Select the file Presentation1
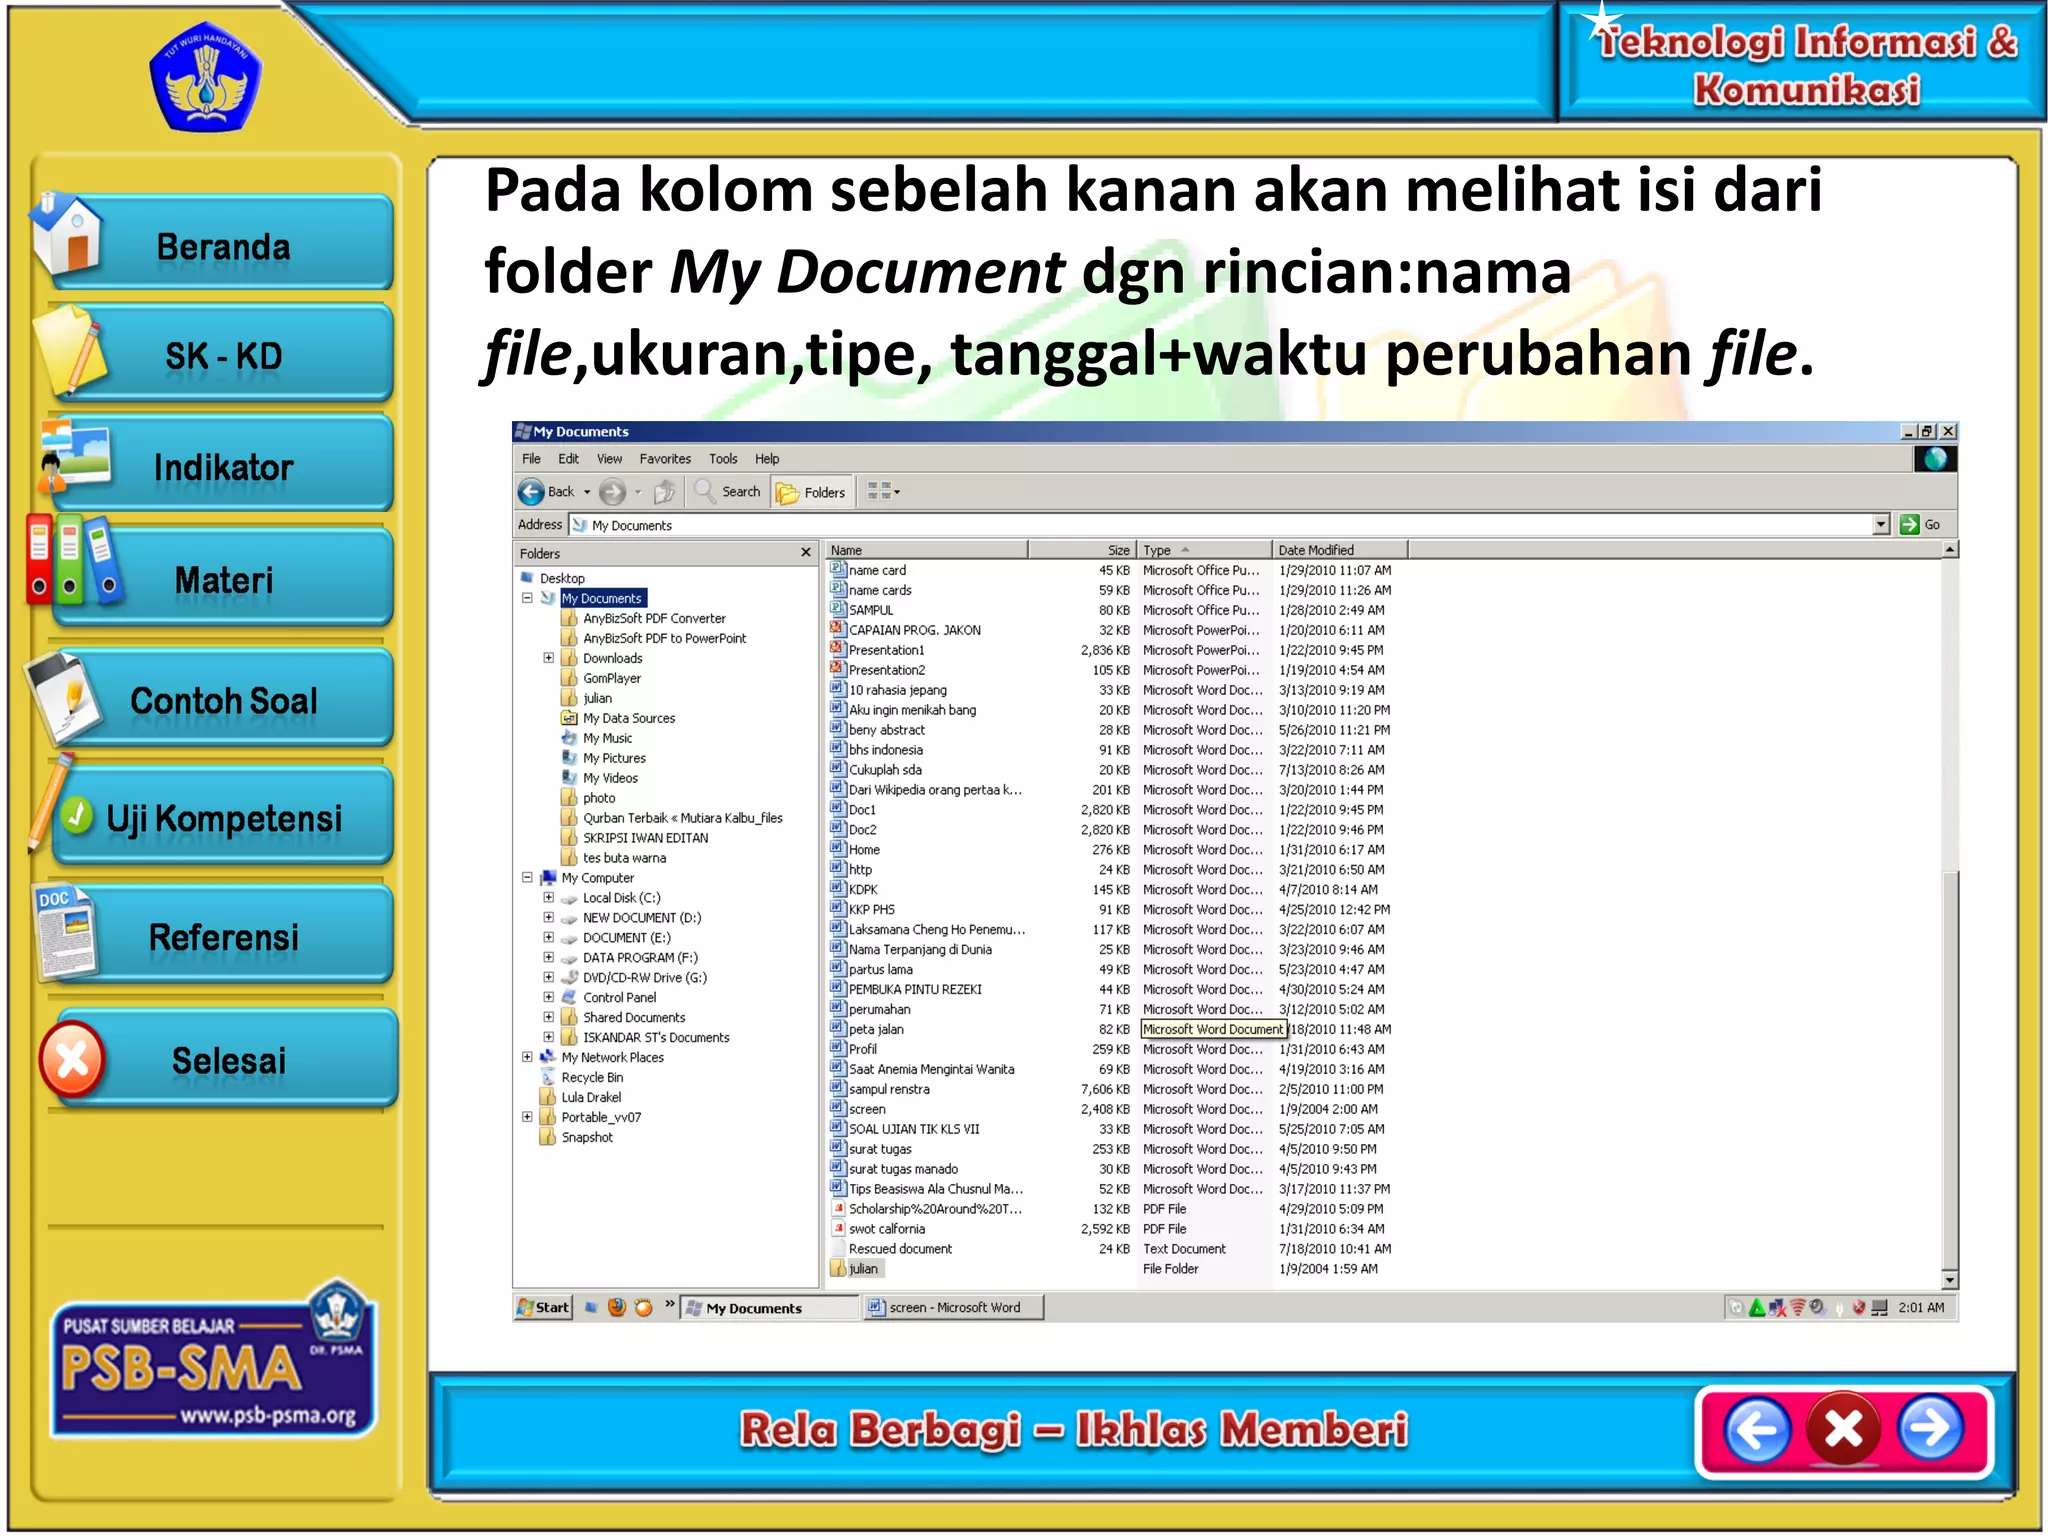This screenshot has height=1536, width=2048. (x=886, y=650)
